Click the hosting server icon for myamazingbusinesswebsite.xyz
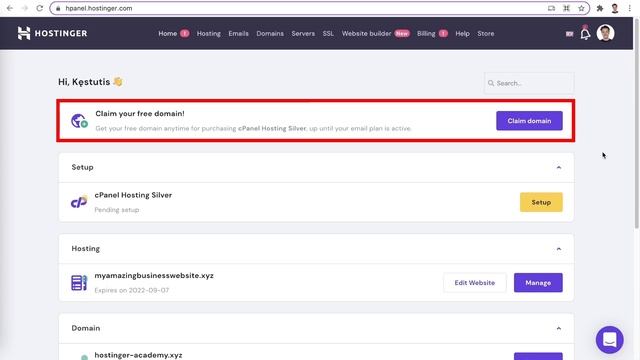Viewport: 640px width, 360px height. [79, 282]
